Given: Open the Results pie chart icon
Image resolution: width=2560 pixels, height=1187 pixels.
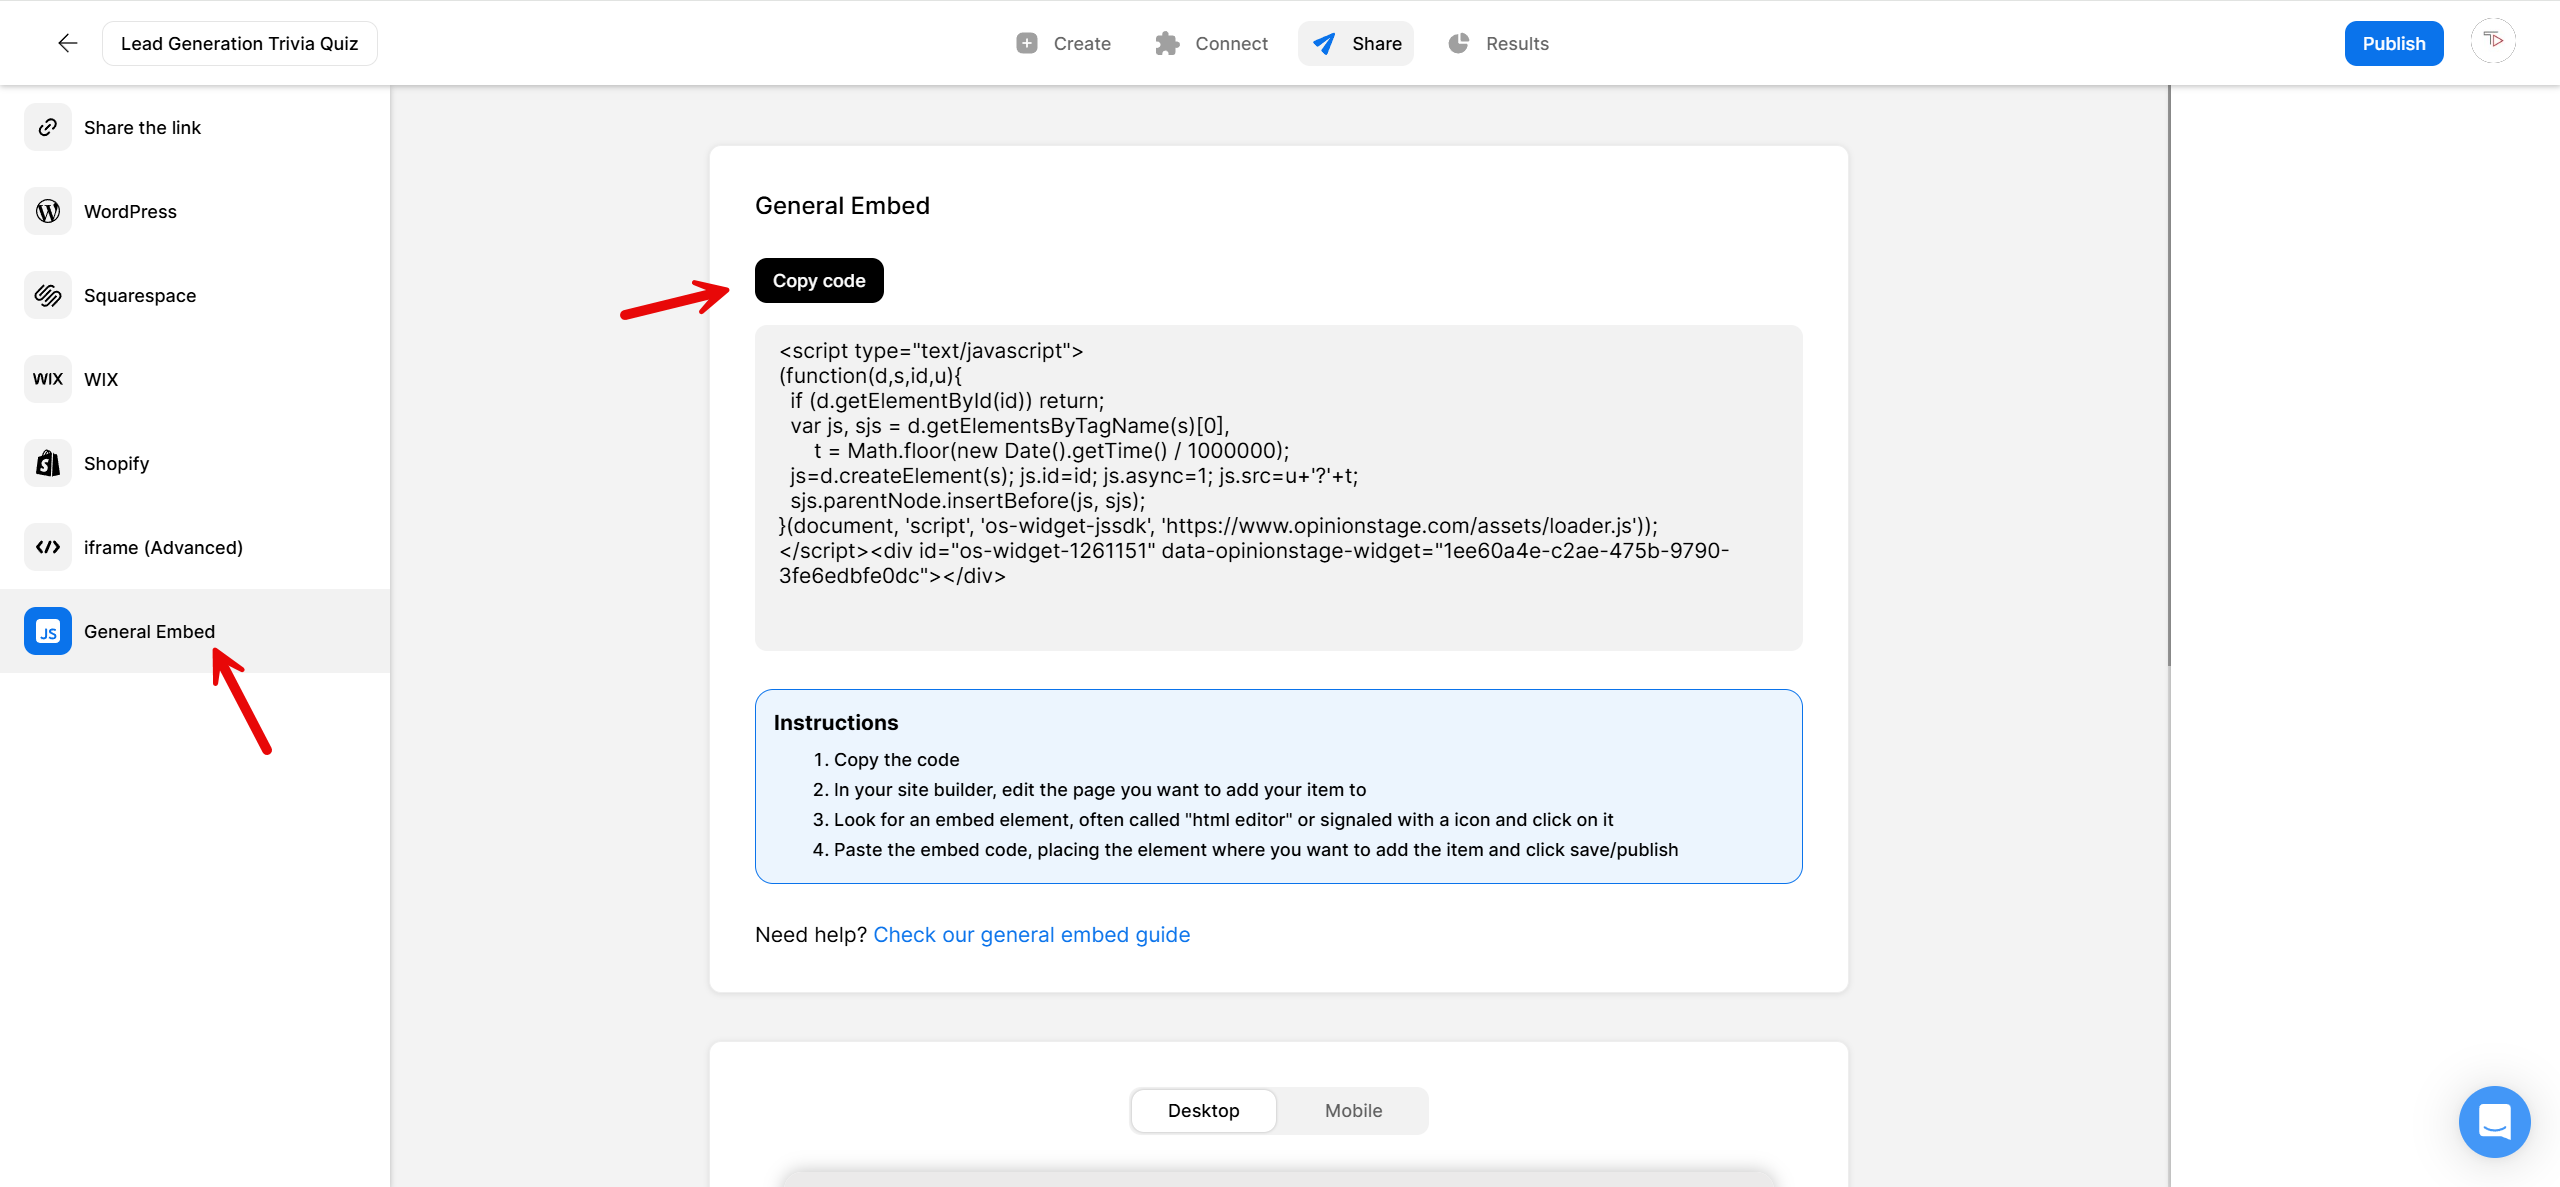Looking at the screenshot, I should 1458,43.
